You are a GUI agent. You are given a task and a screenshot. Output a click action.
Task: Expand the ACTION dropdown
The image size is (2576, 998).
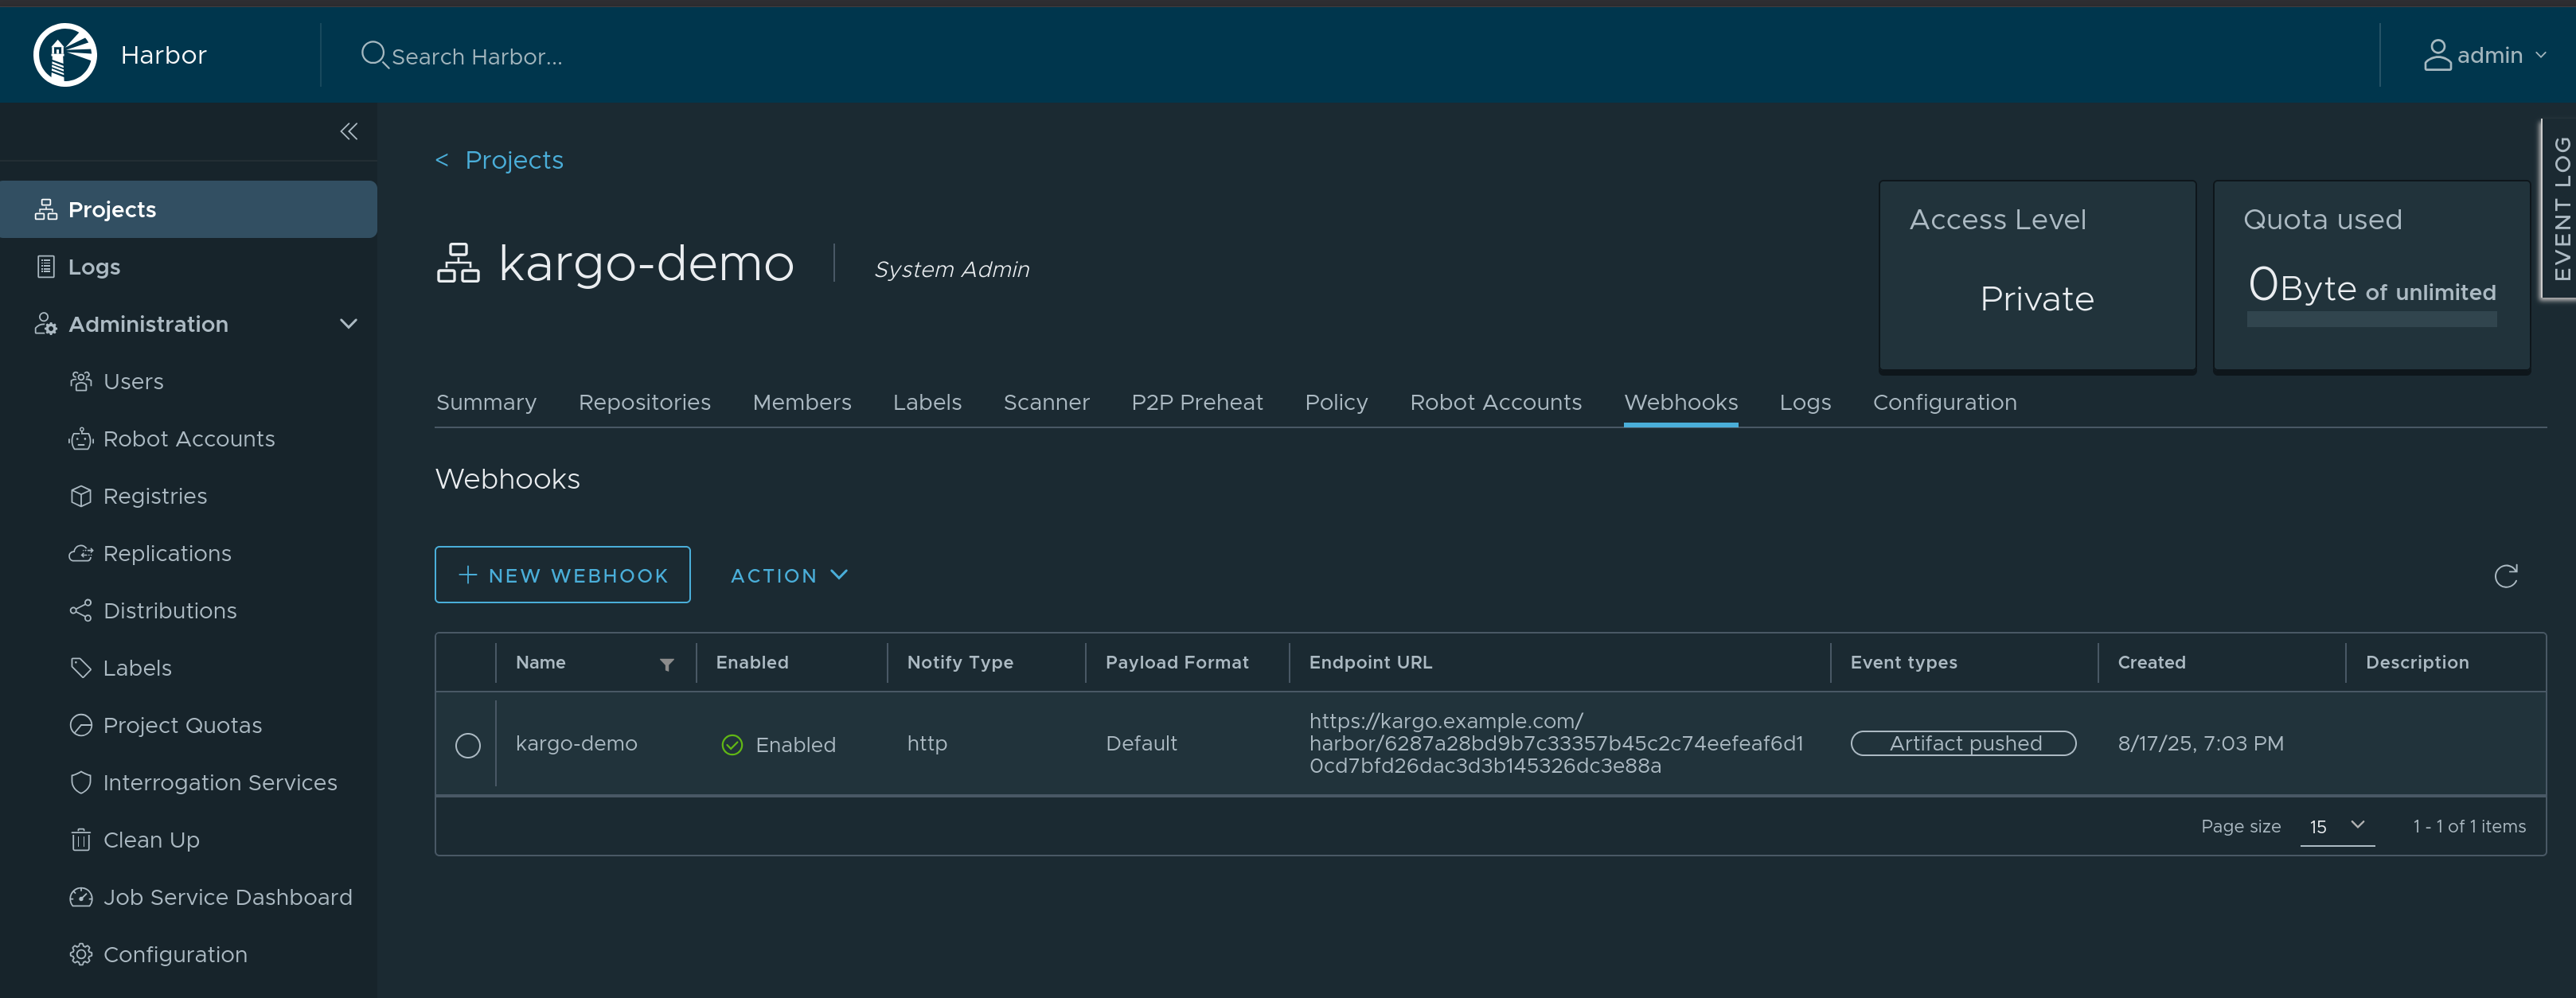click(789, 575)
